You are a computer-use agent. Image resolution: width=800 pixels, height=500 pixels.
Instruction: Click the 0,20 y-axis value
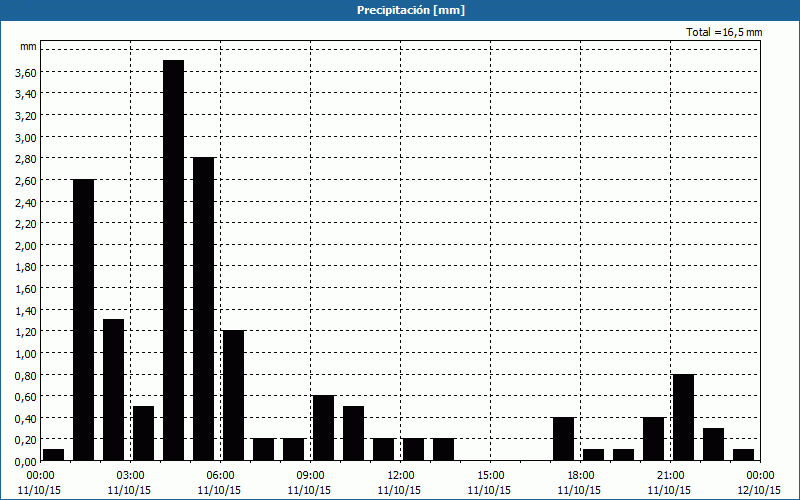[x=26, y=441]
